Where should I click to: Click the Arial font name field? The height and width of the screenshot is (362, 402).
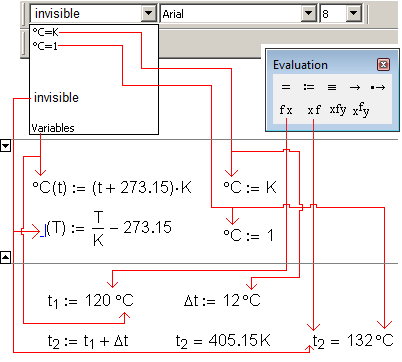pyautogui.click(x=231, y=14)
